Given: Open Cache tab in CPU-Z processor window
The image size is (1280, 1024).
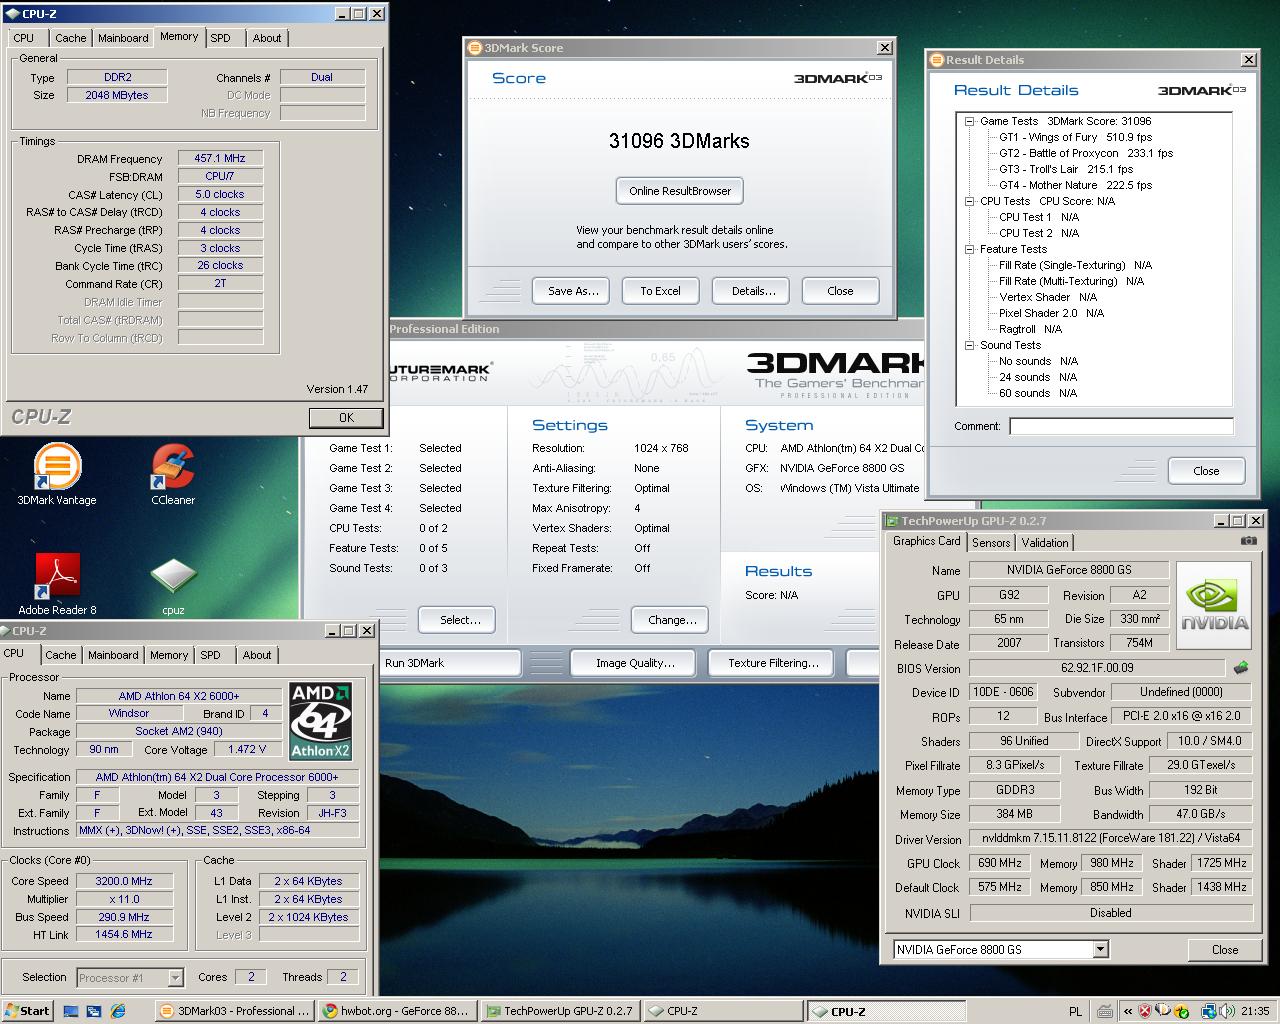Looking at the screenshot, I should pos(60,655).
